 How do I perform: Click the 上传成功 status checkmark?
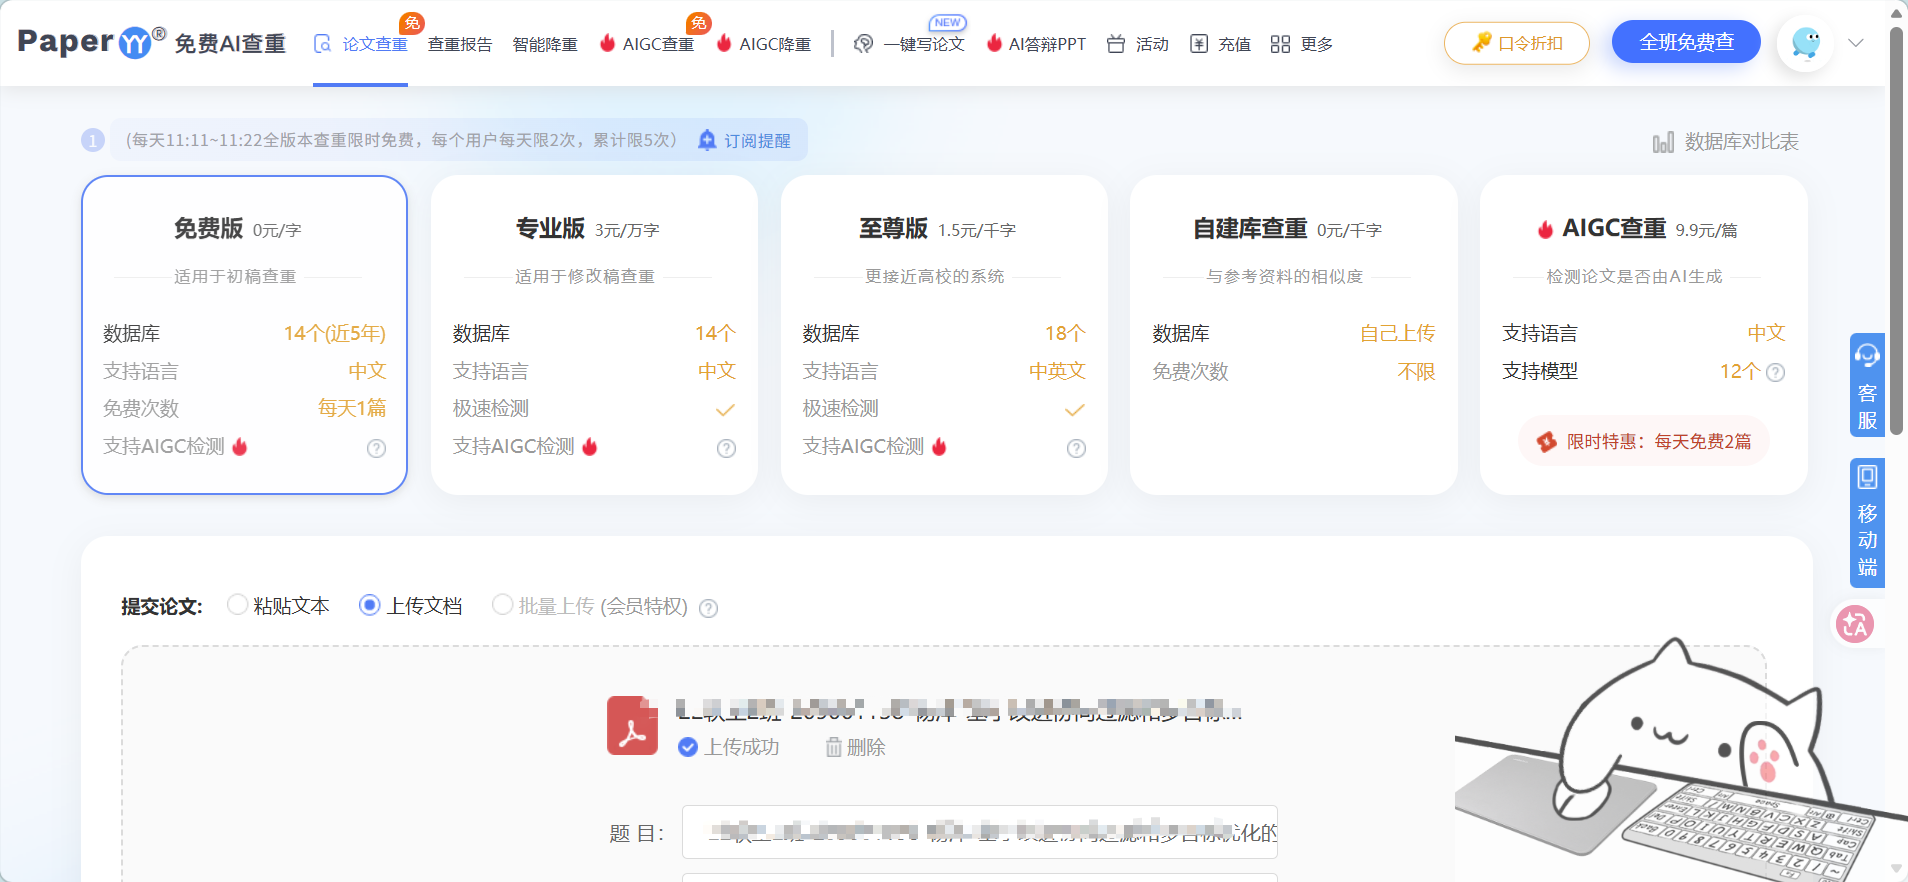tap(688, 747)
